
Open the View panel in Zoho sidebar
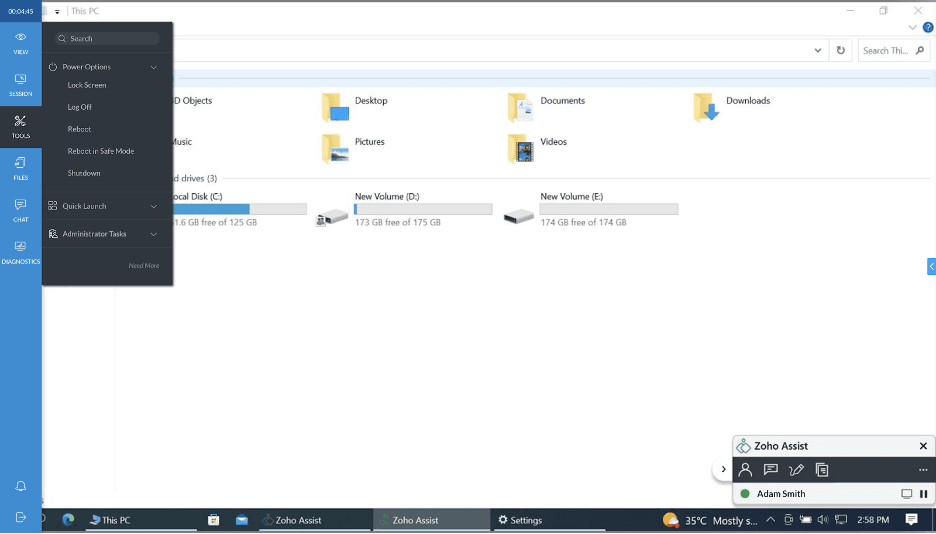20,44
